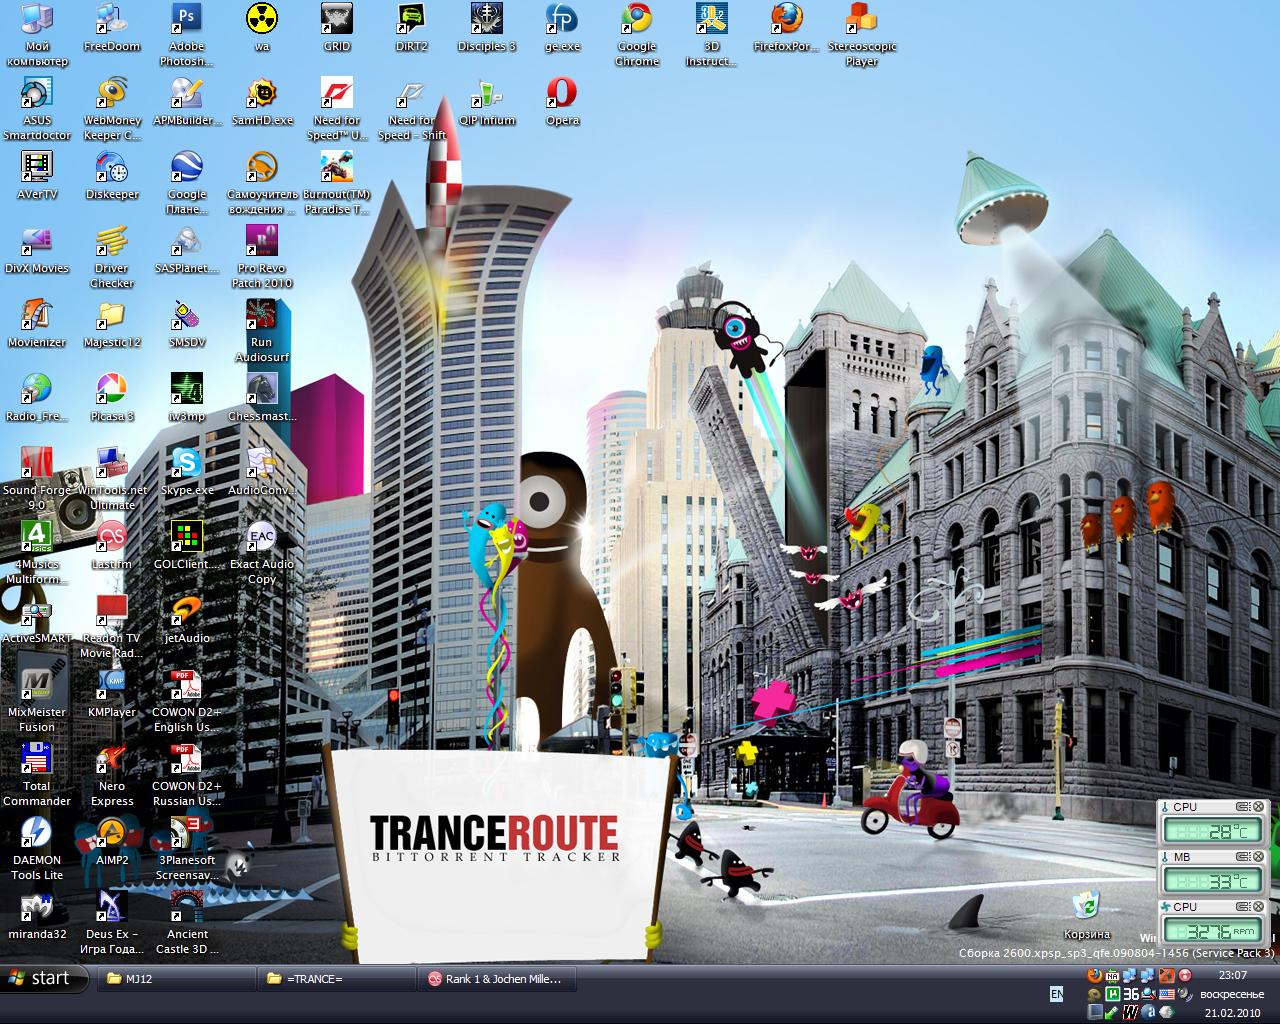
Task: Open the Chessmaster shortcut
Action: point(262,398)
